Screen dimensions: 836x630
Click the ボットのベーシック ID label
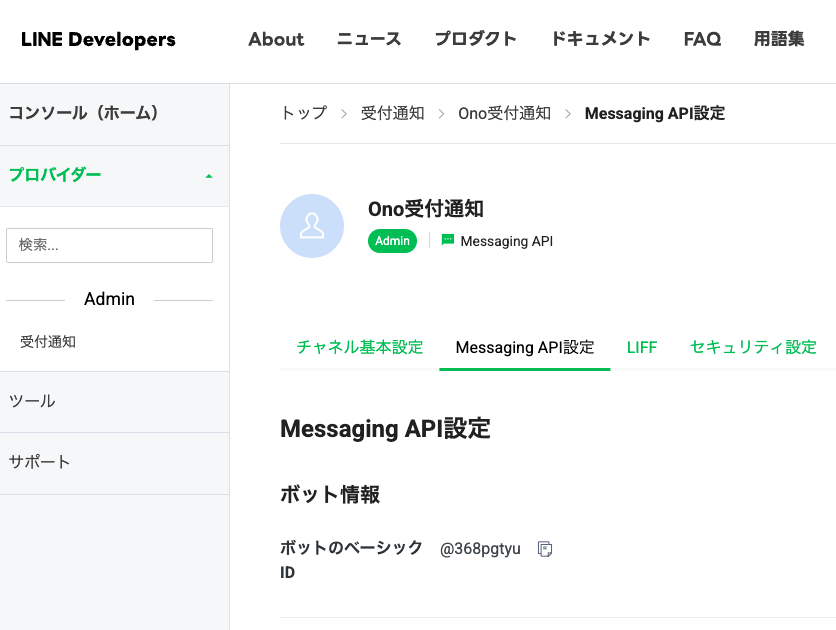[x=351, y=560]
